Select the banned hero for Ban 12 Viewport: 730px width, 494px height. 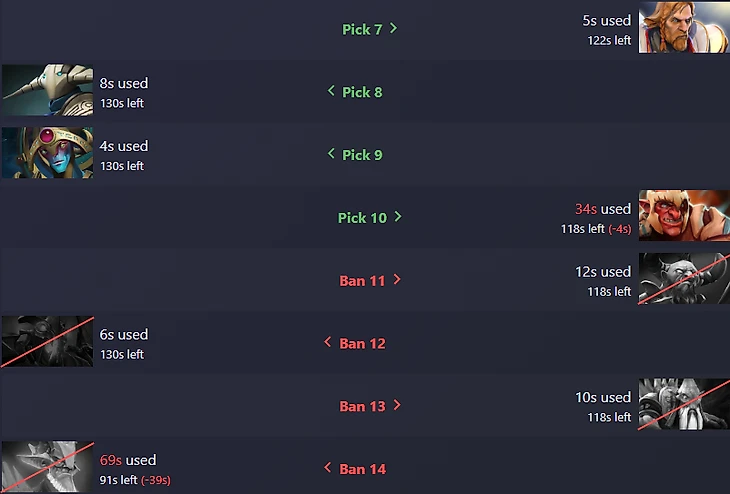[47, 342]
